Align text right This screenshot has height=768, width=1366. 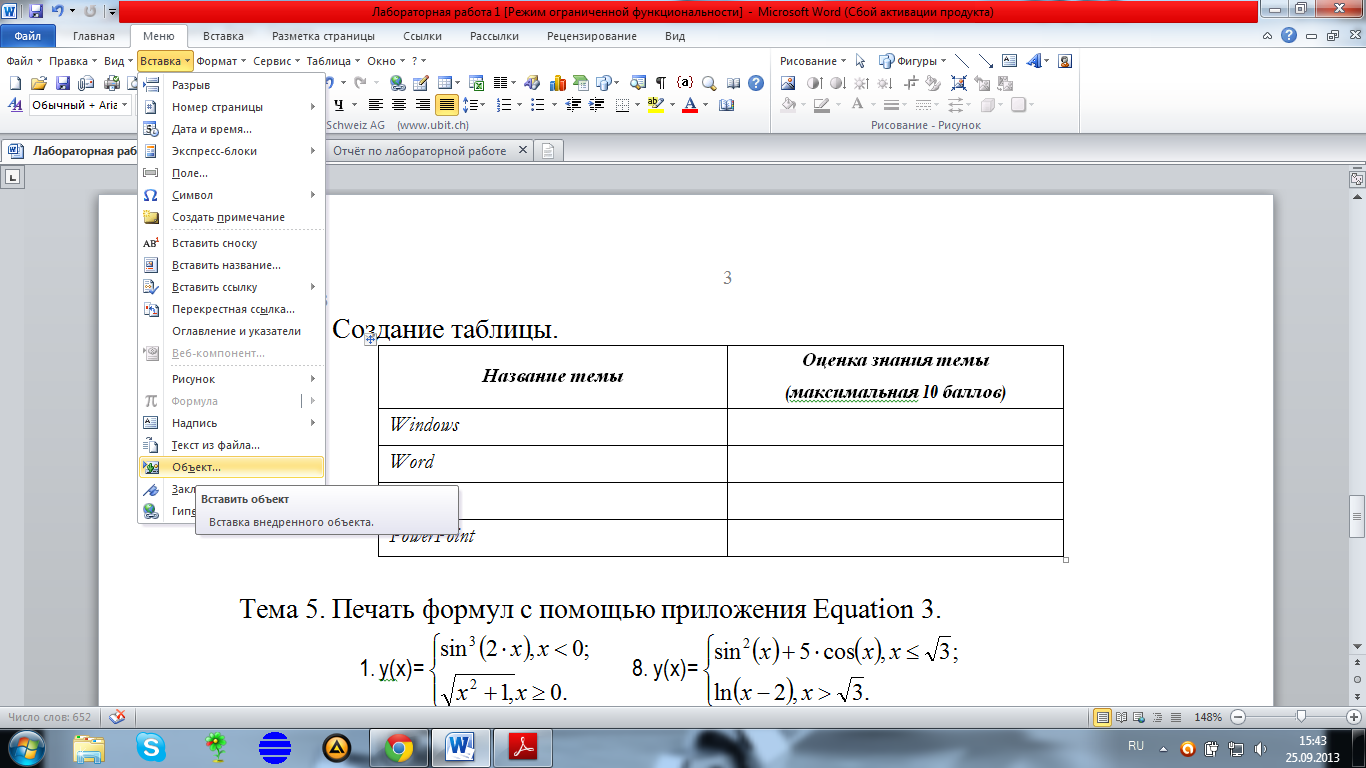tap(422, 104)
